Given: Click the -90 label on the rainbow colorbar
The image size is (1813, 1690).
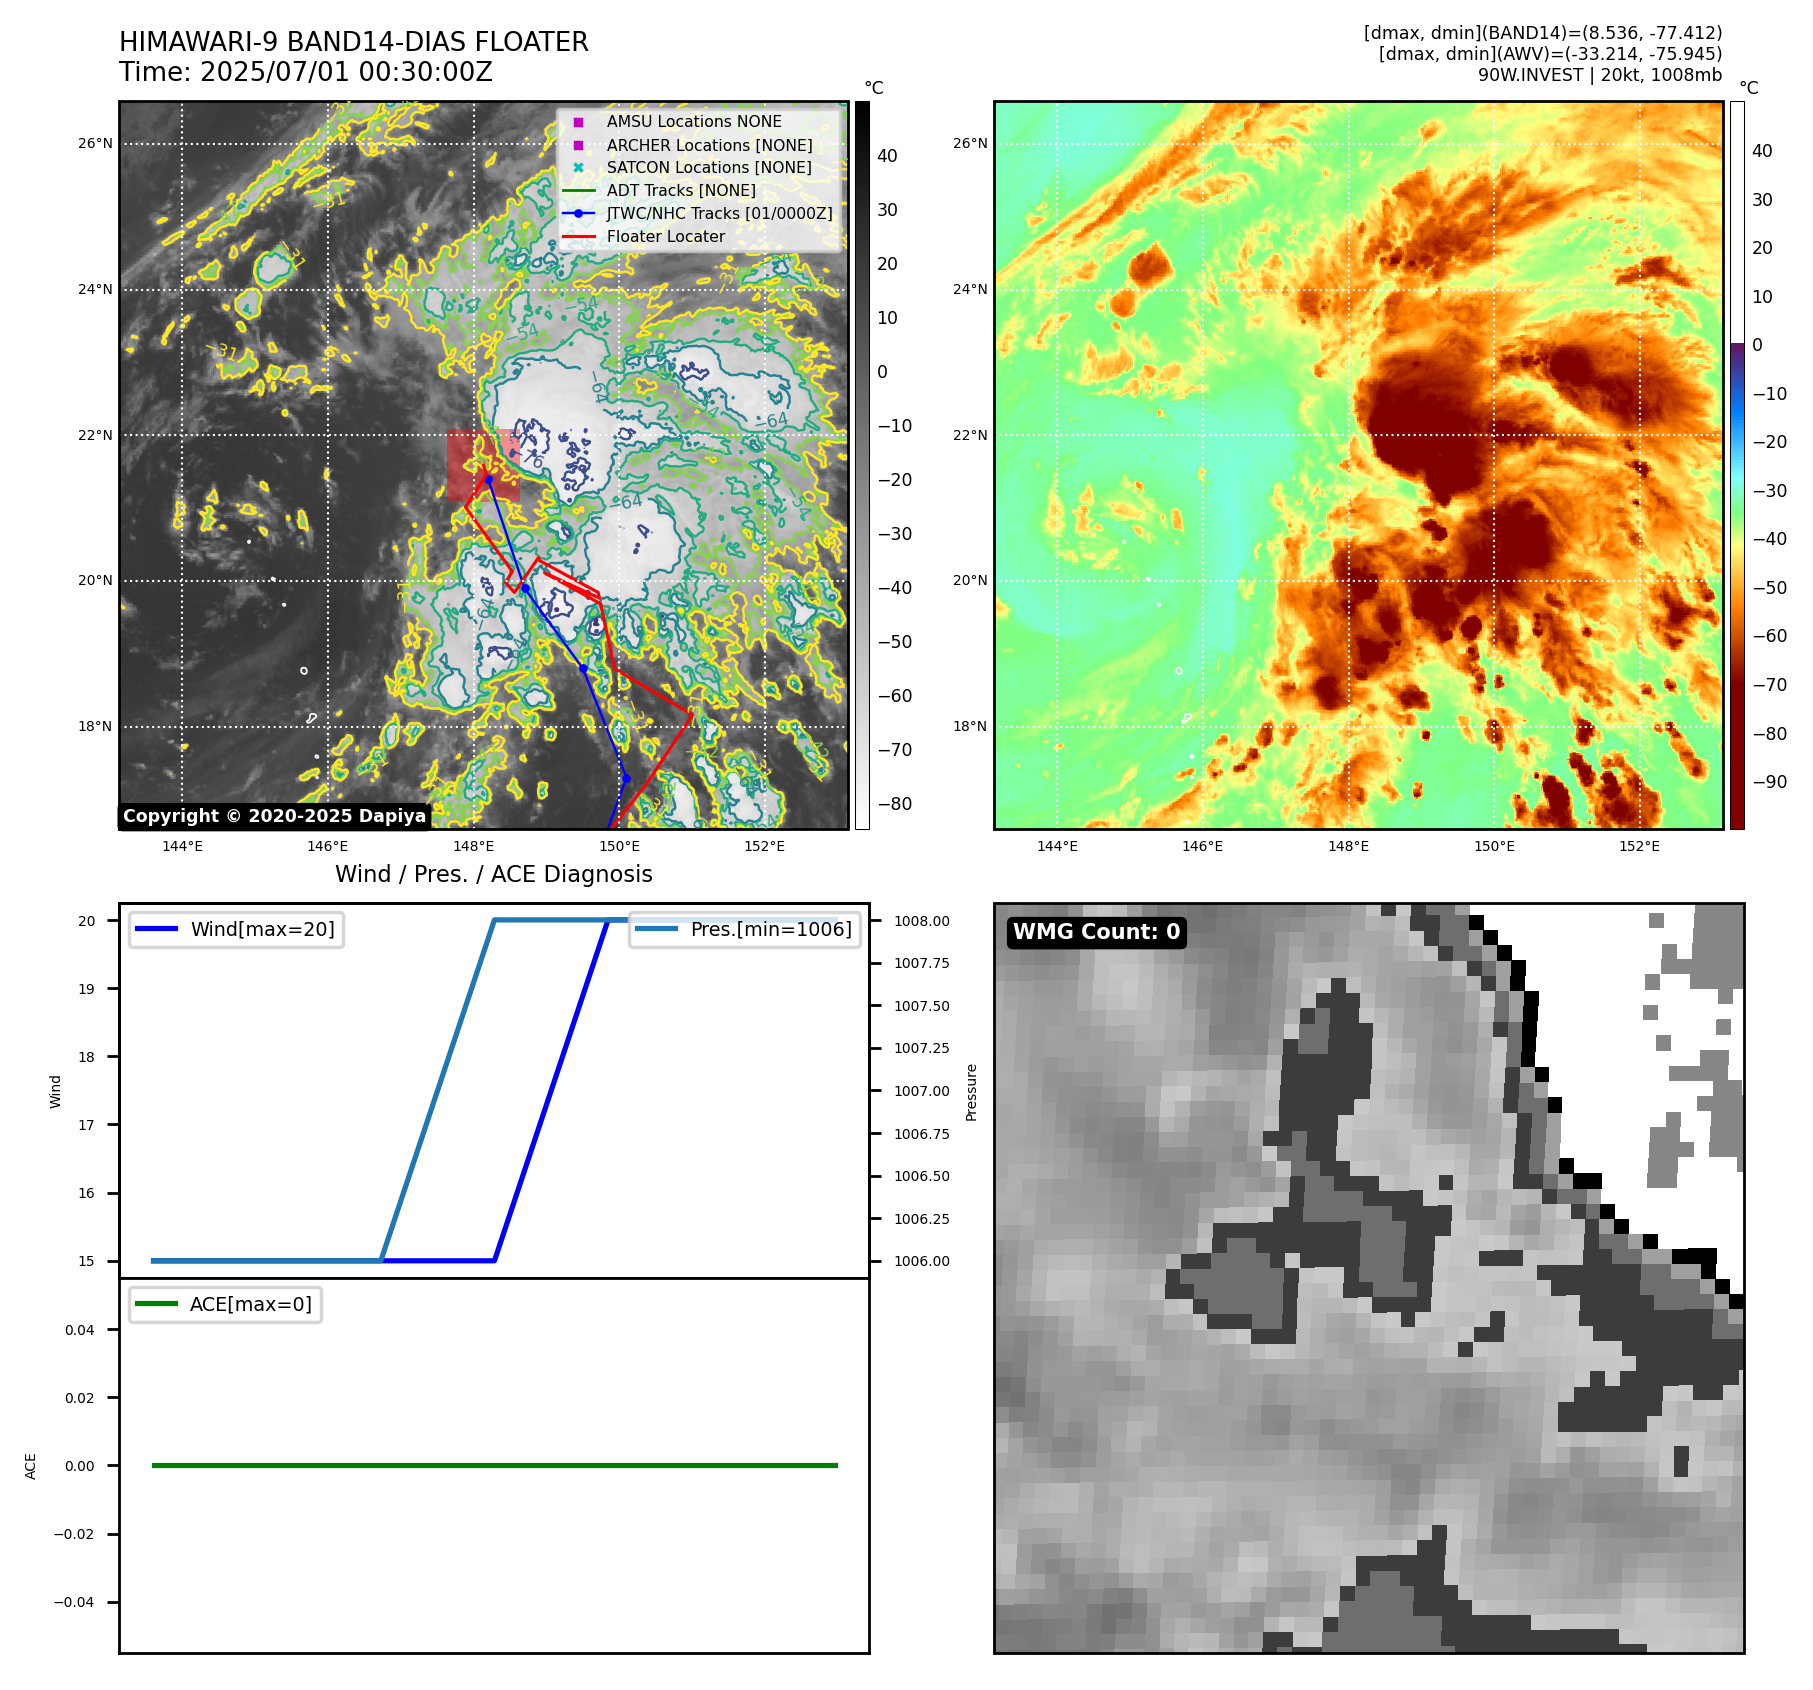Looking at the screenshot, I should click(x=1770, y=782).
